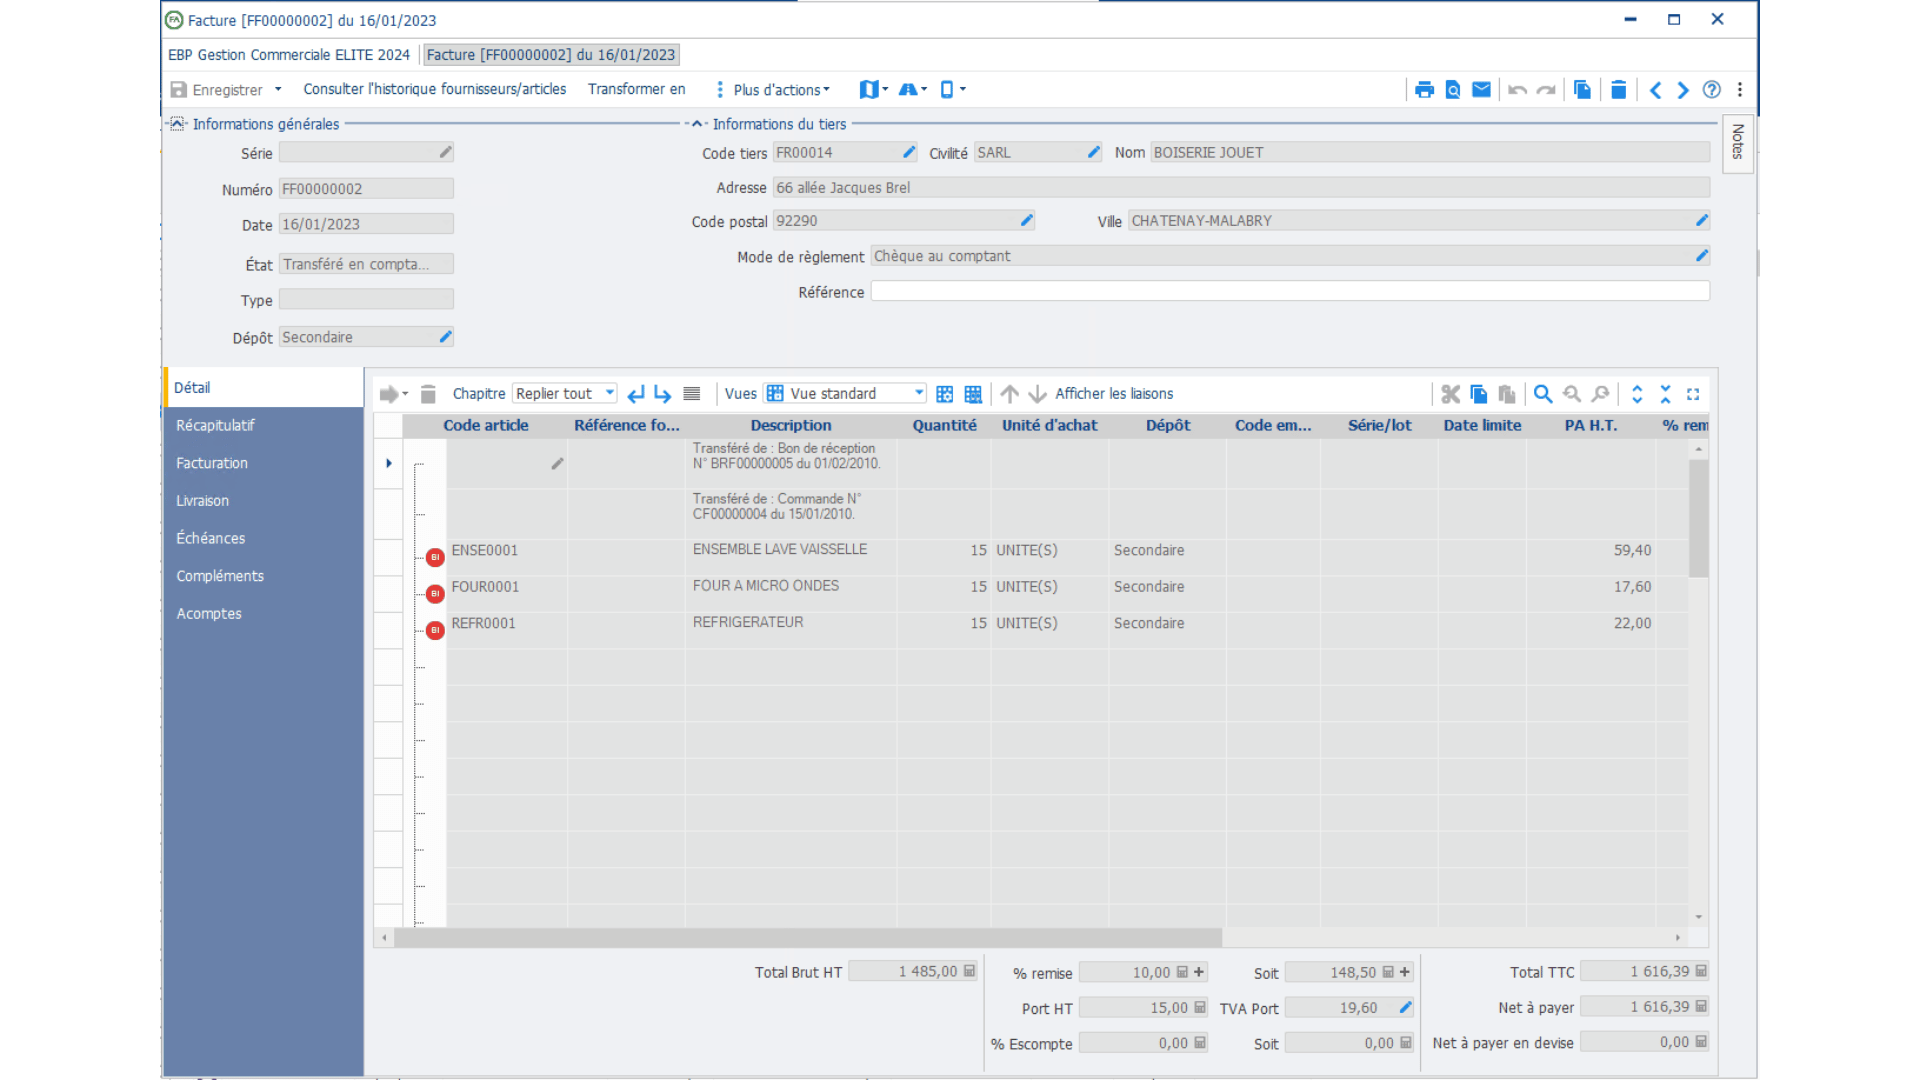
Task: Open the search icon in the detail grid
Action: point(1543,393)
